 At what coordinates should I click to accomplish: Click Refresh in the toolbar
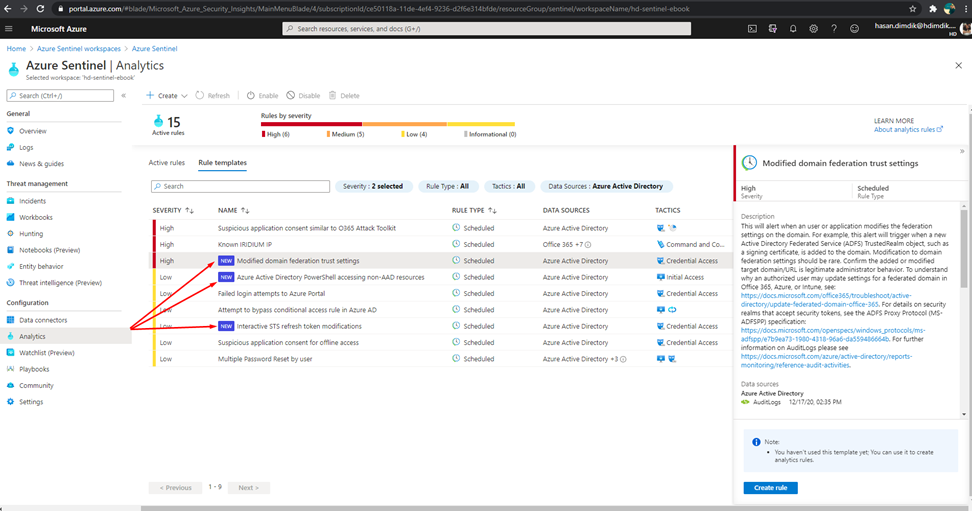pos(213,96)
